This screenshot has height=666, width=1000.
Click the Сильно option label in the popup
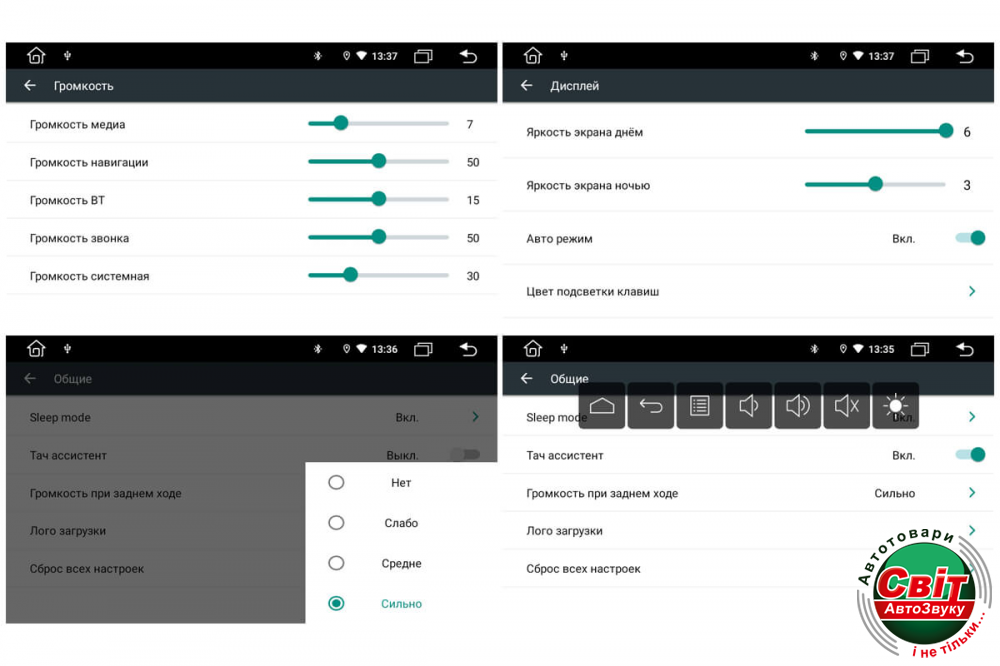[x=401, y=604]
